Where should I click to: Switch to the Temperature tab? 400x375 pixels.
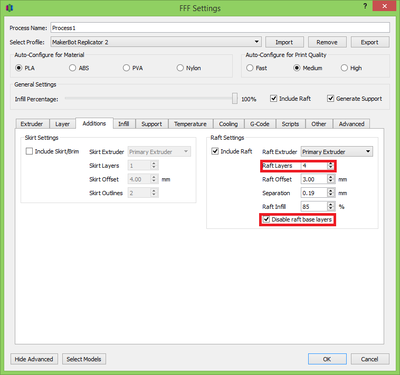(x=191, y=124)
